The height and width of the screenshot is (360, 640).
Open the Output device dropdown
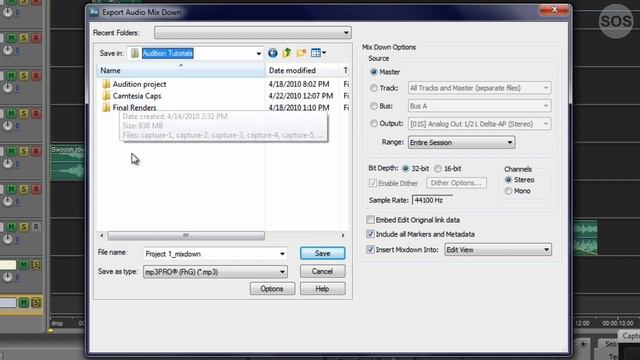tap(479, 124)
